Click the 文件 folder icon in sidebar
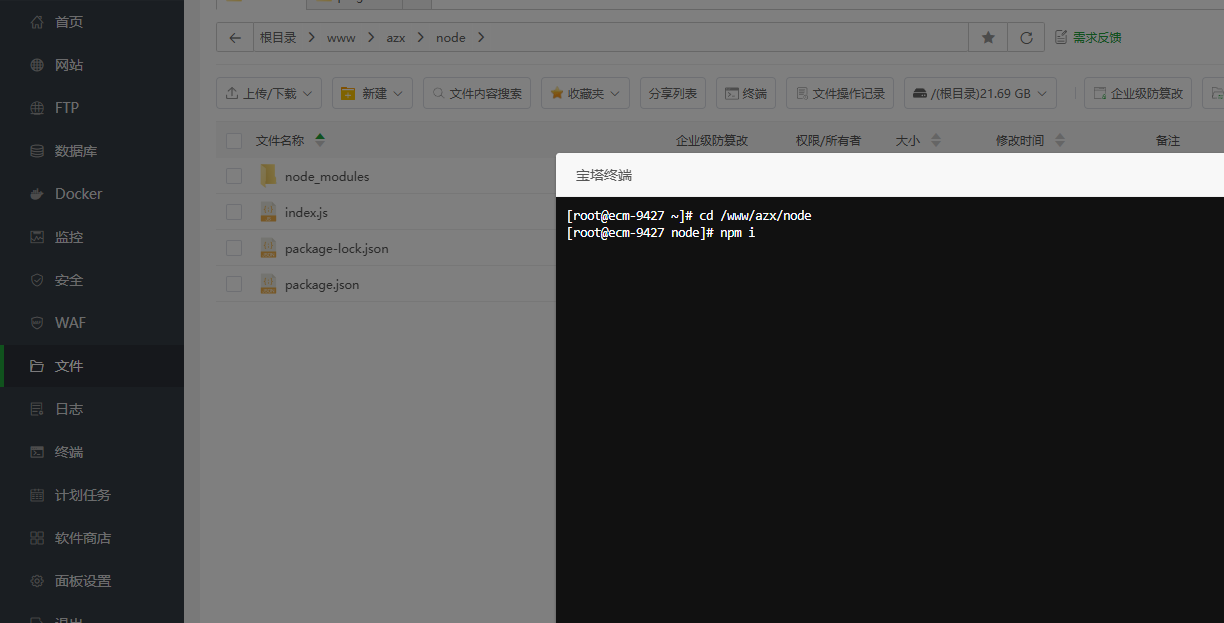The height and width of the screenshot is (623, 1224). [37, 366]
